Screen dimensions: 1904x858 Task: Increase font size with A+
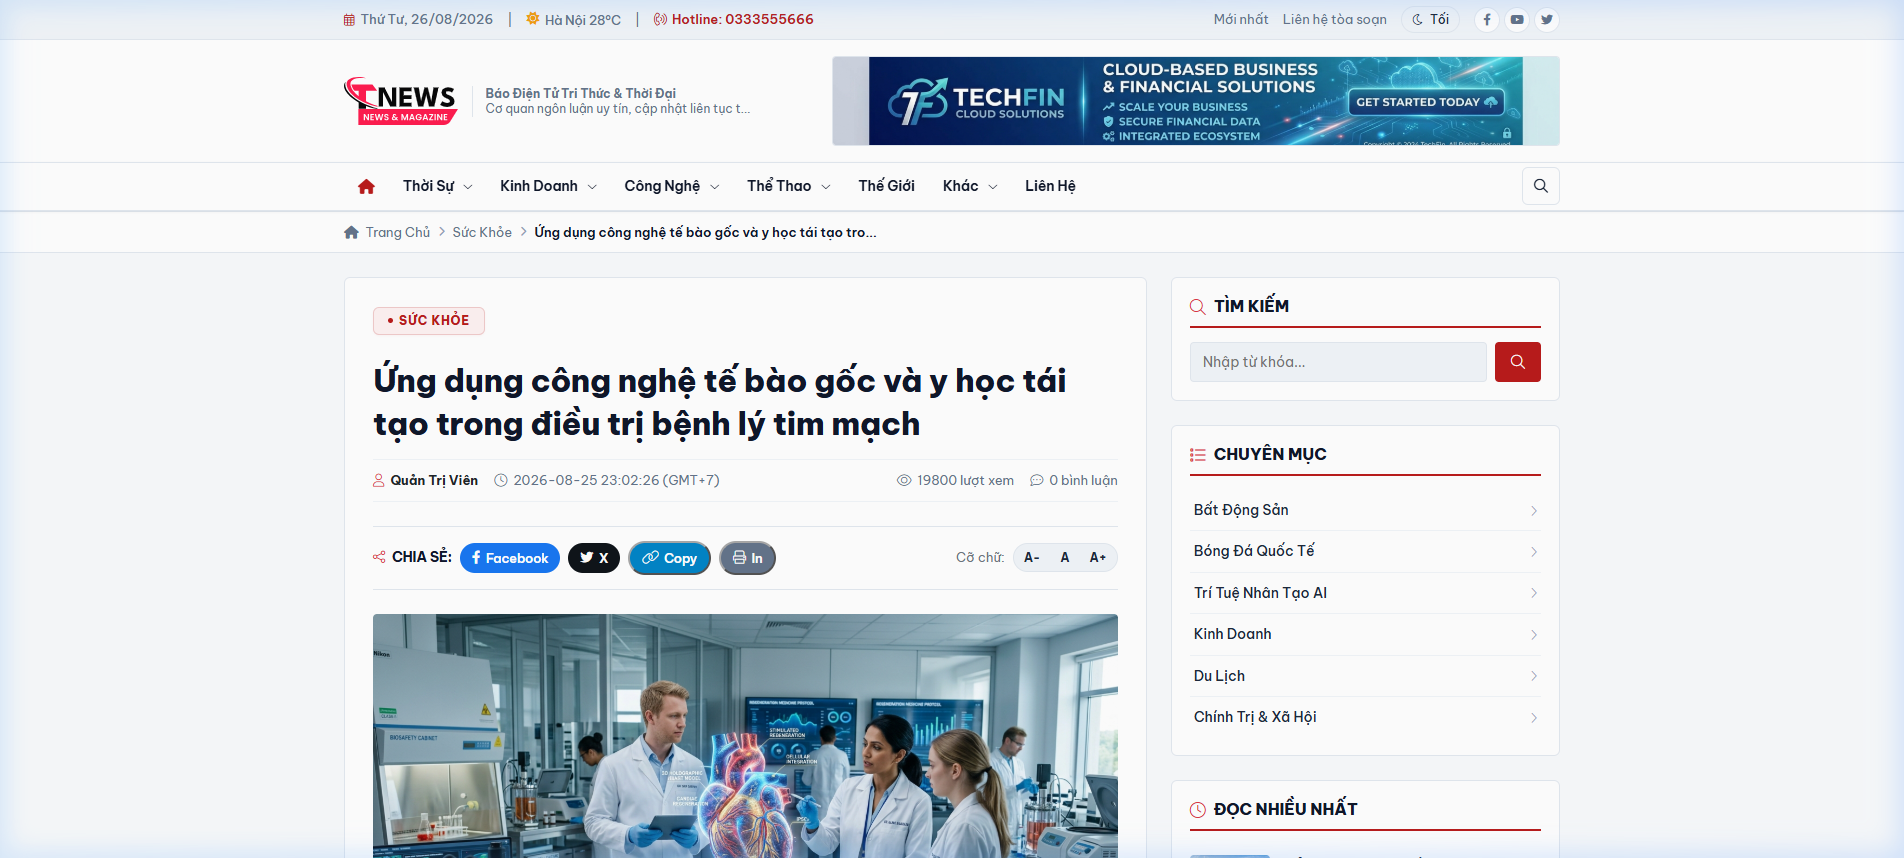1098,557
